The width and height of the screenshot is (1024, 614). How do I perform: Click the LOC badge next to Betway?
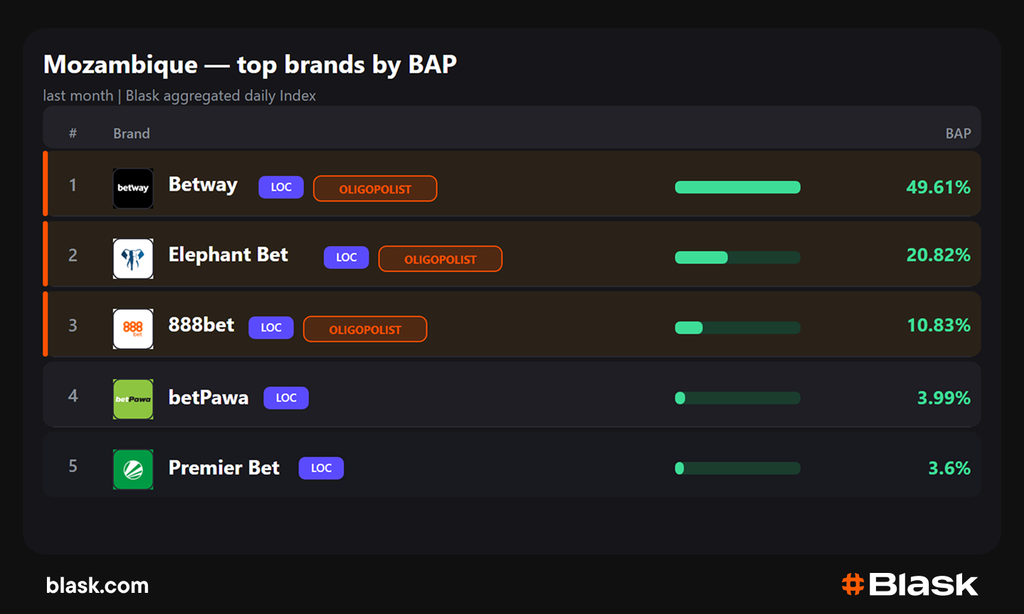(x=281, y=187)
